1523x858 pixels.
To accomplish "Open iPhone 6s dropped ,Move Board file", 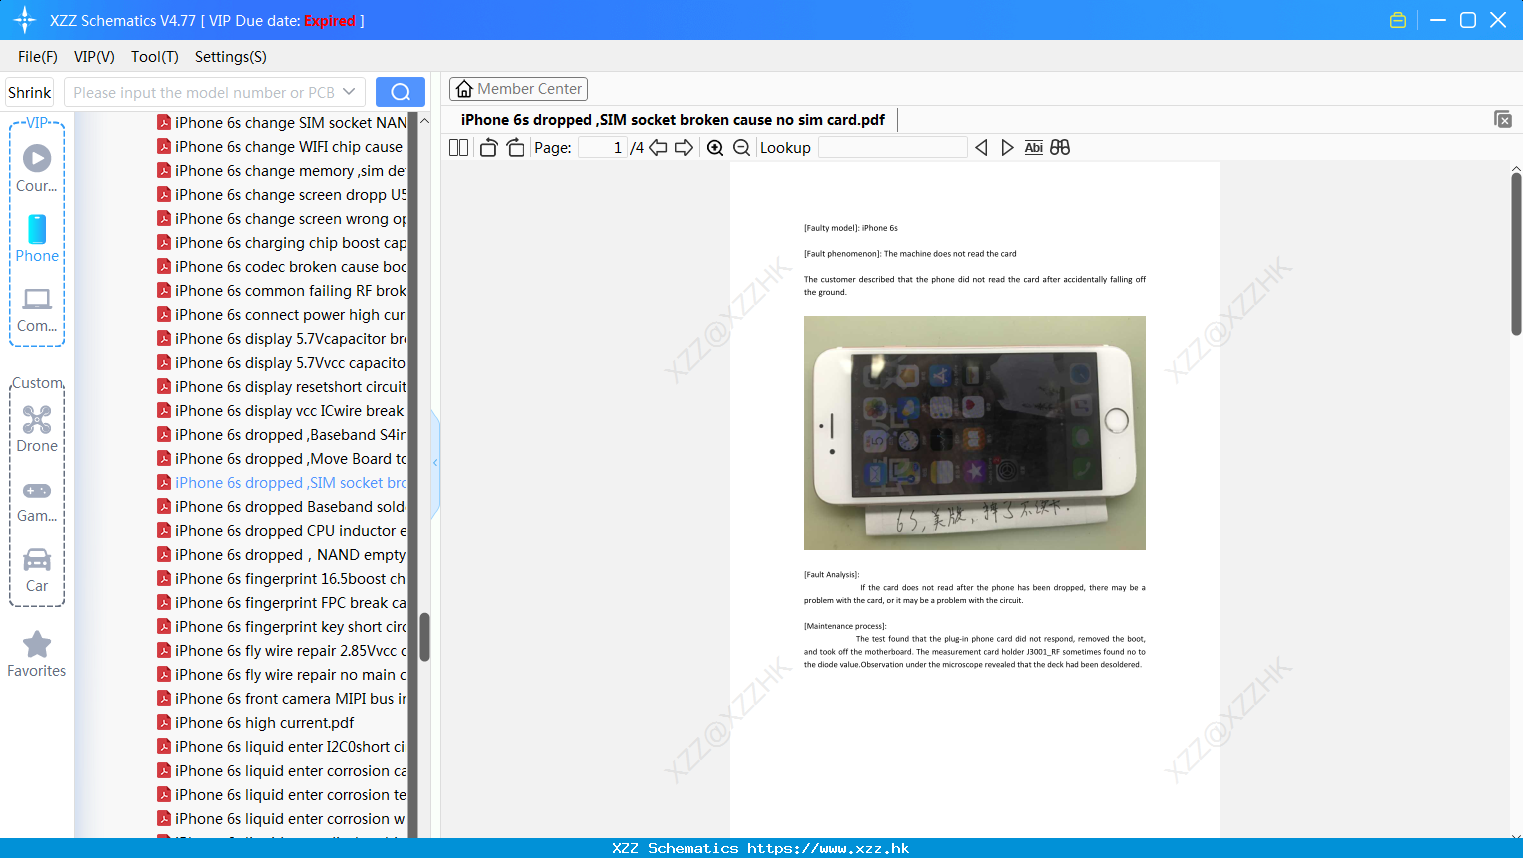I will 281,459.
